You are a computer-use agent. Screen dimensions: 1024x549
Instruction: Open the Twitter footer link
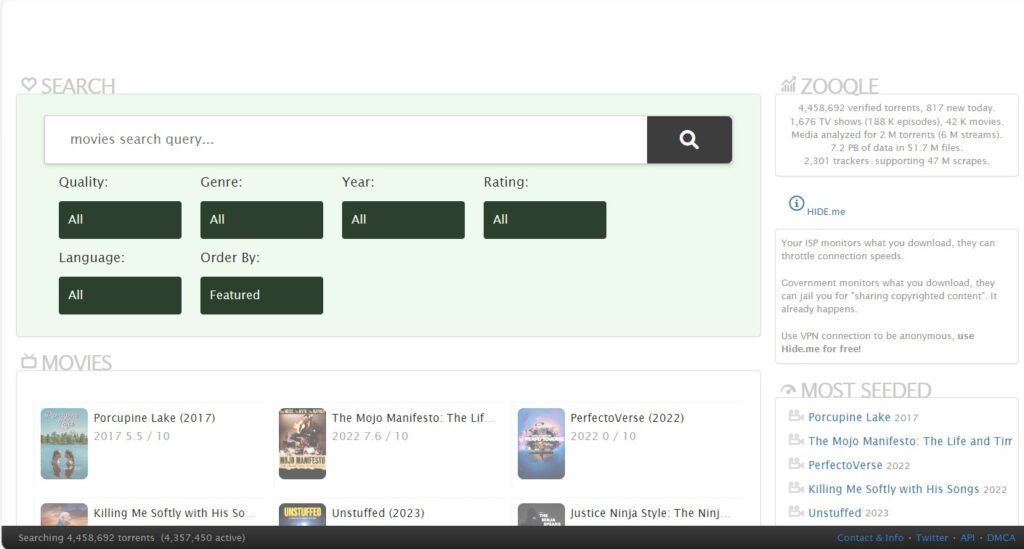pyautogui.click(x=932, y=538)
